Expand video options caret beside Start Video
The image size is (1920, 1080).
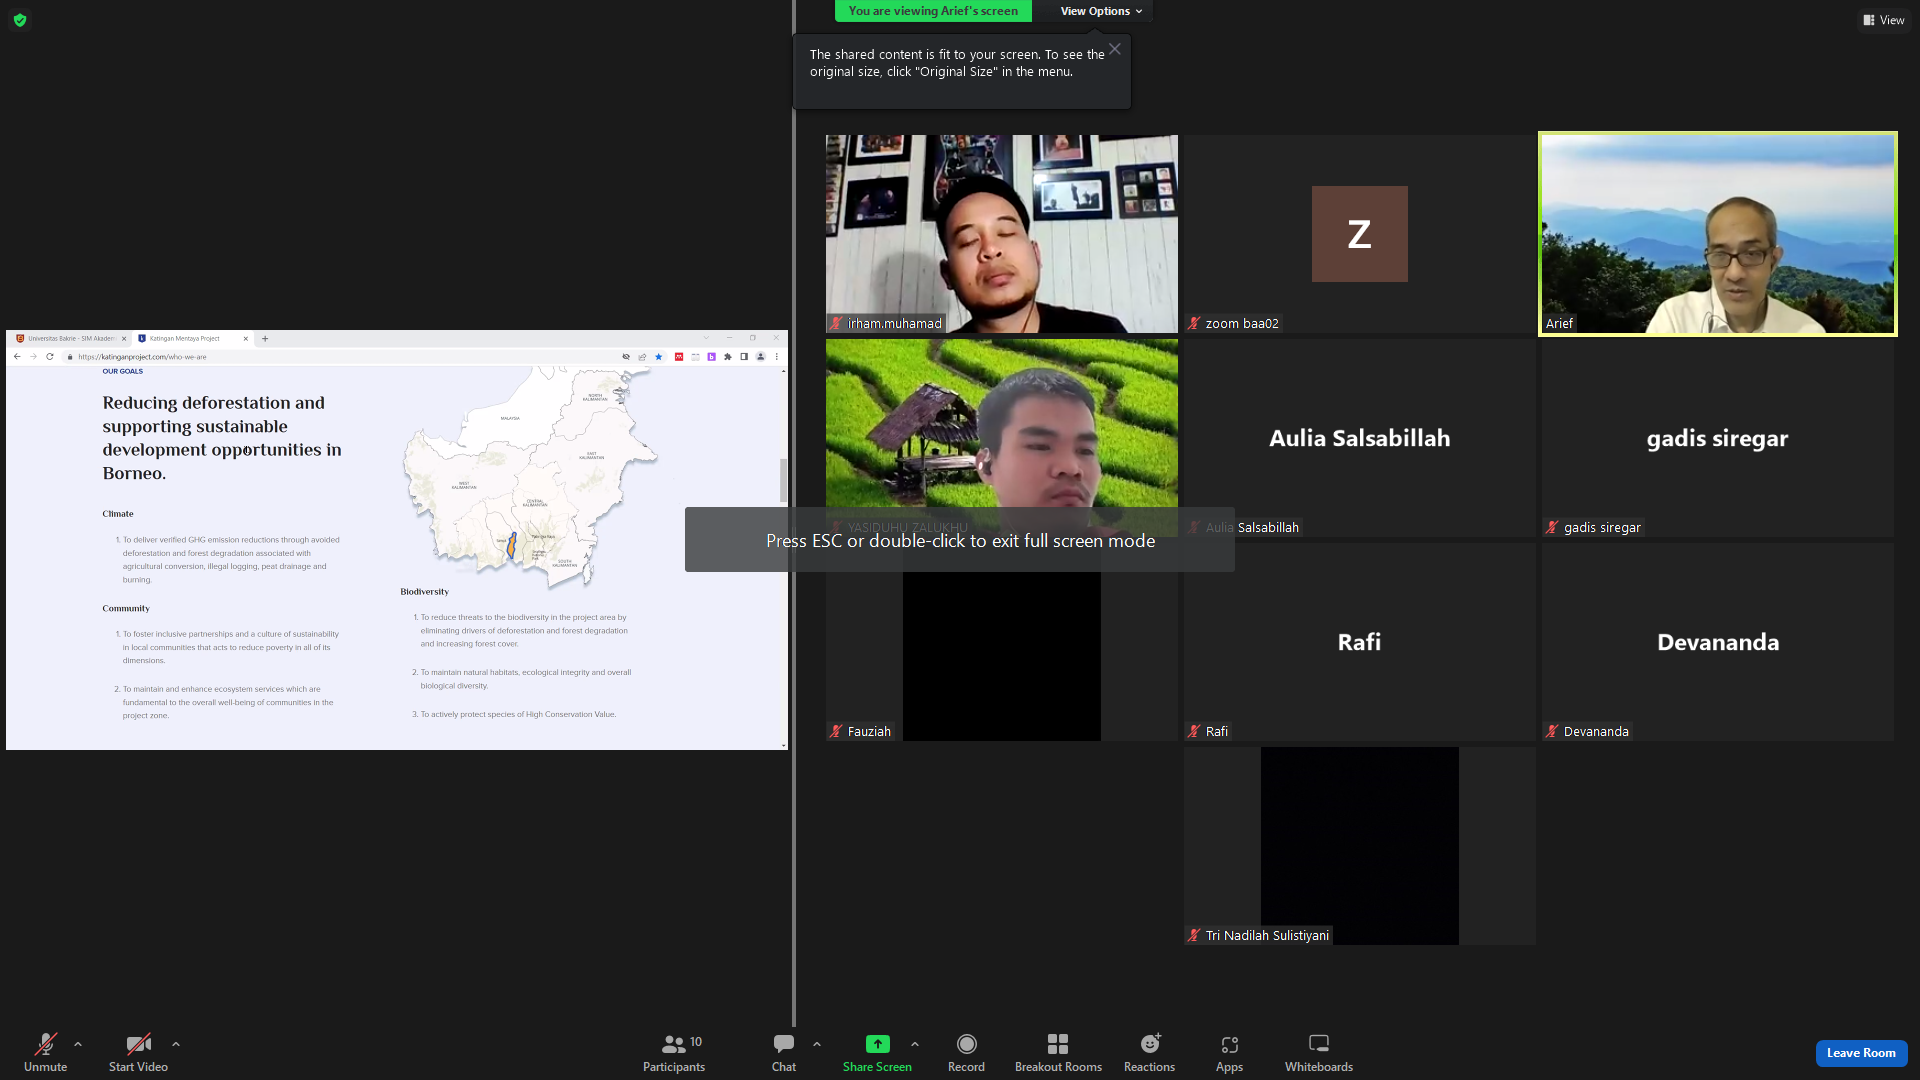point(176,1044)
